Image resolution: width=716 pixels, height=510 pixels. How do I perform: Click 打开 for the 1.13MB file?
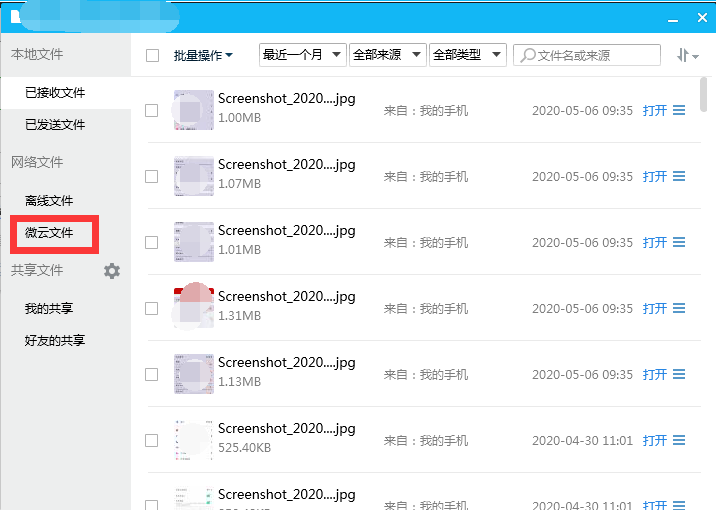(x=655, y=374)
